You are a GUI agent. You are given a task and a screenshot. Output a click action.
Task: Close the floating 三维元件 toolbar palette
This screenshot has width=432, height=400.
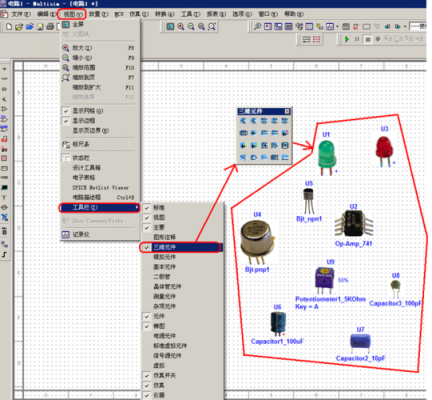click(x=287, y=111)
